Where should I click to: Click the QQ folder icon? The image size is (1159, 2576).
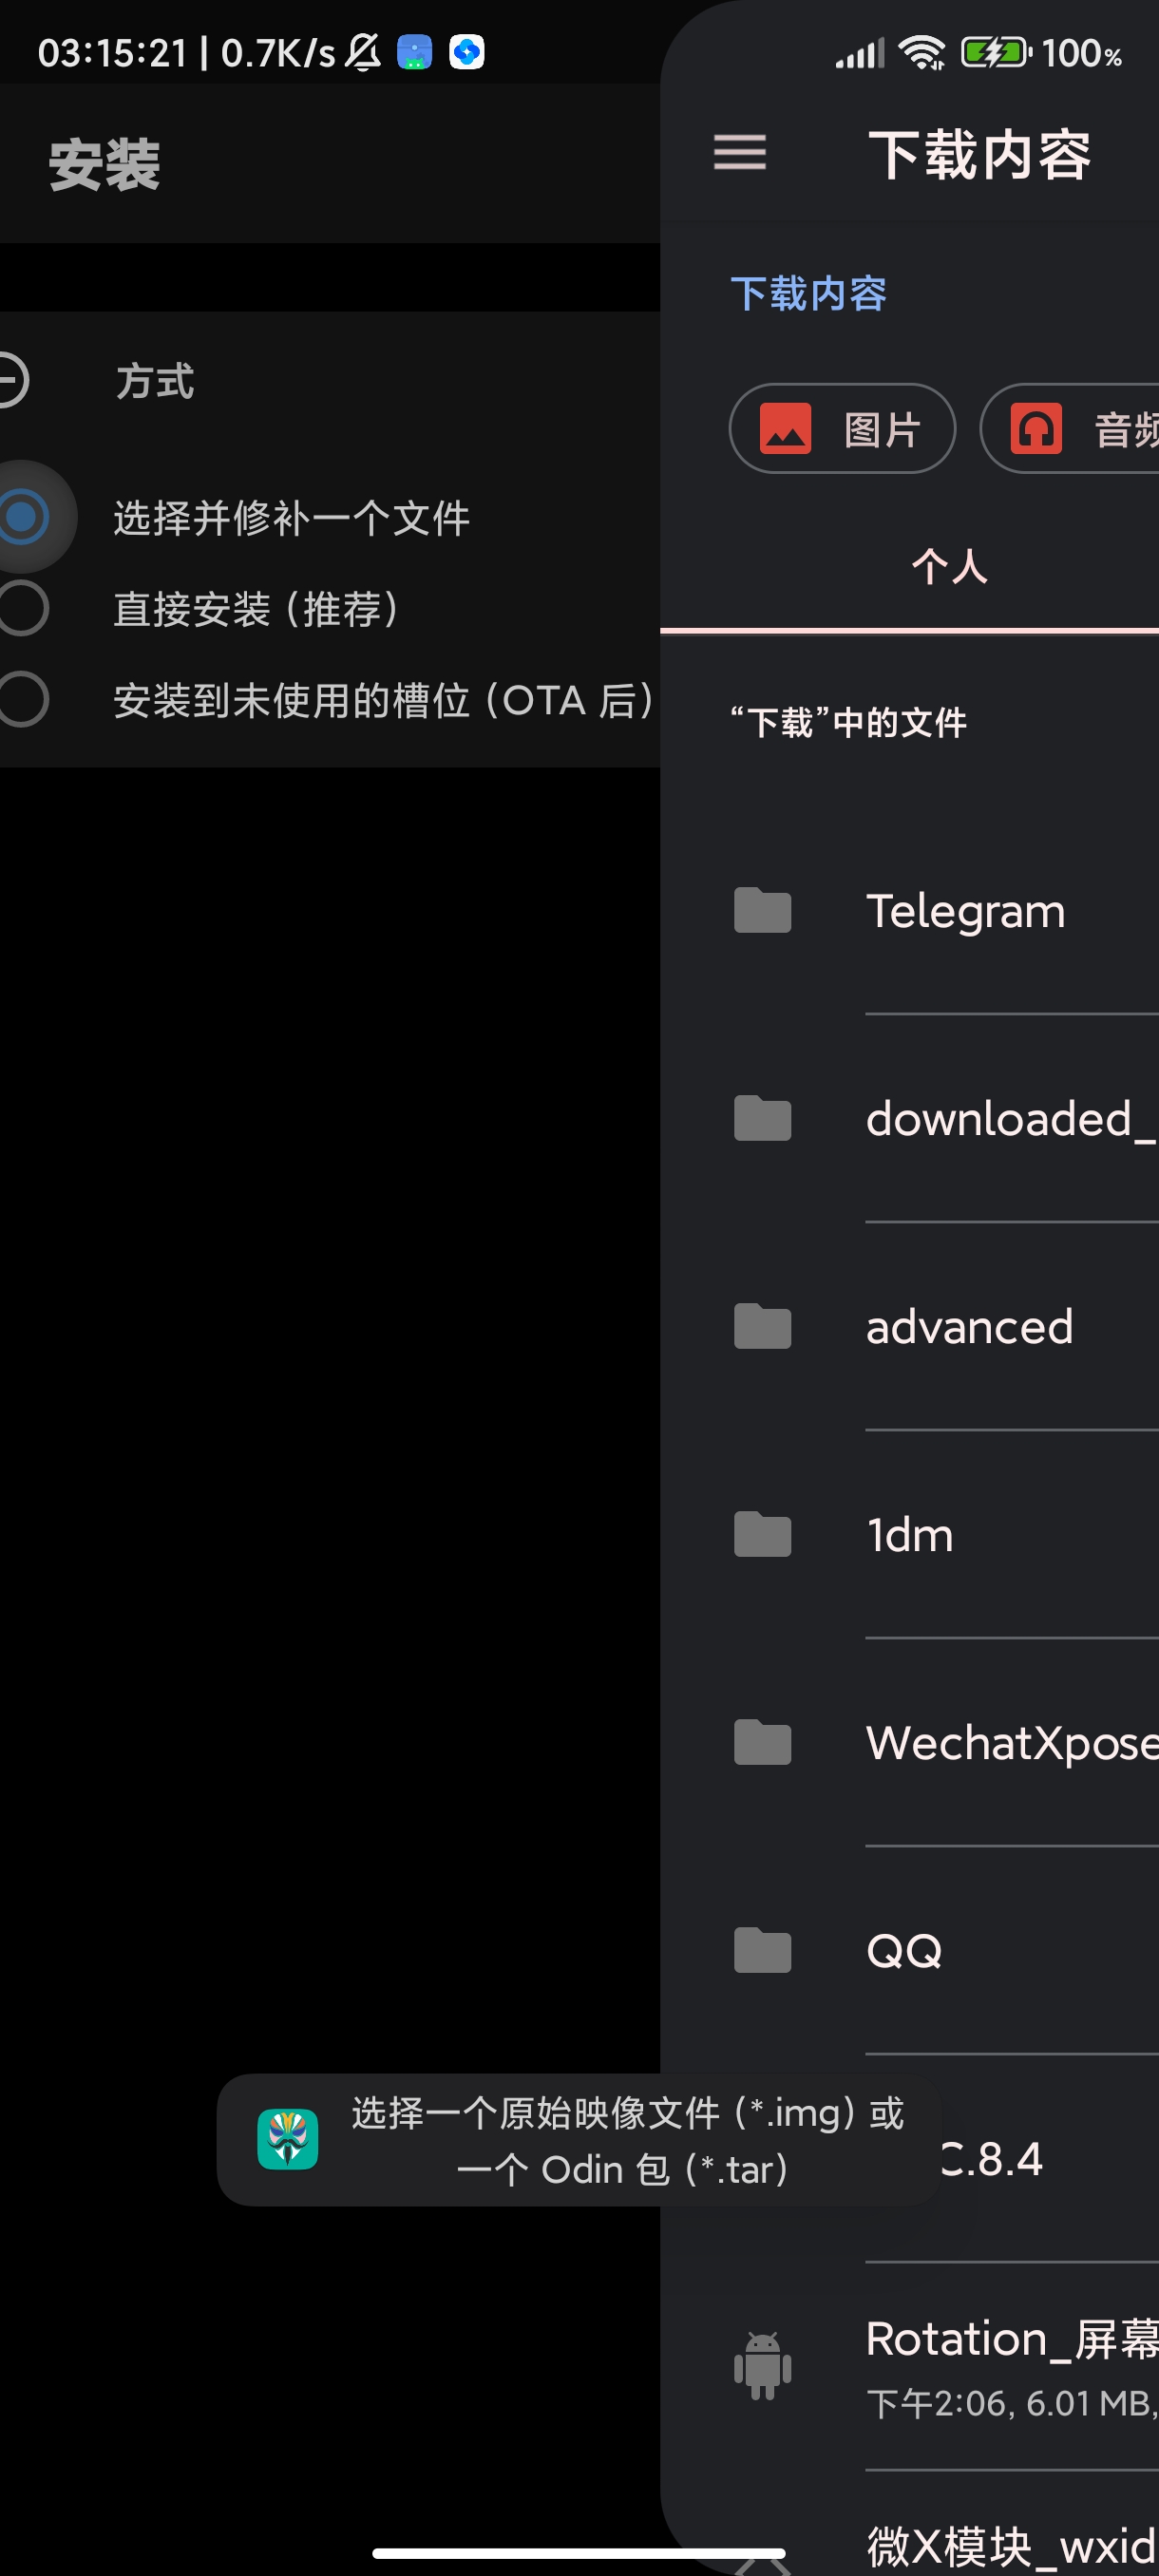tap(762, 1950)
